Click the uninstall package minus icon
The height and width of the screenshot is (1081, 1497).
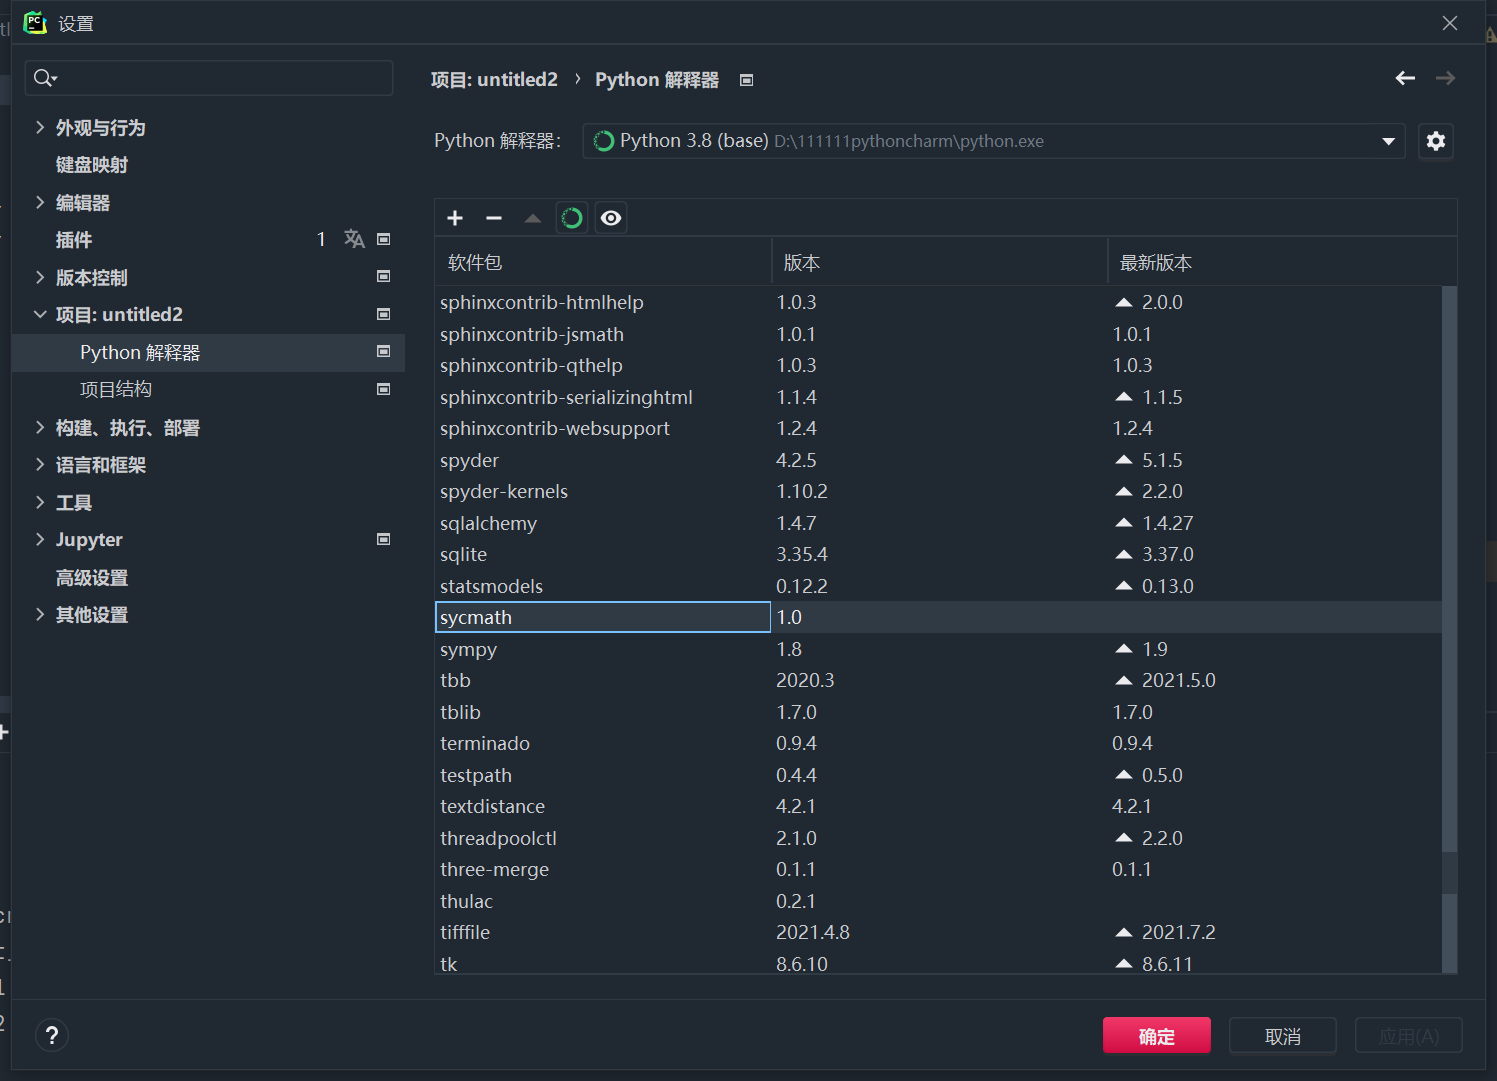(494, 218)
